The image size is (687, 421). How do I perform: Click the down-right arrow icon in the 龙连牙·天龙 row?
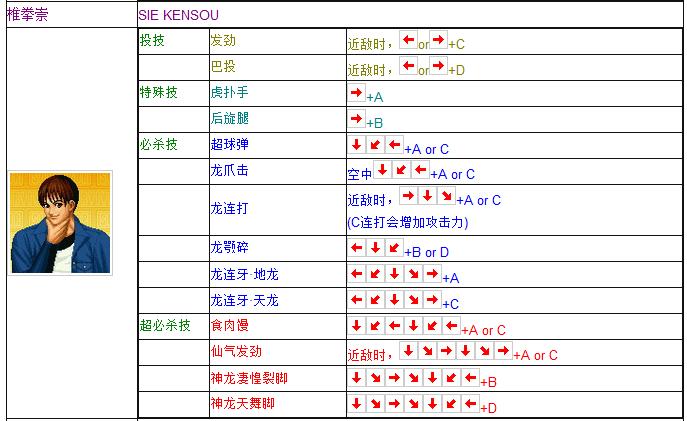(414, 299)
